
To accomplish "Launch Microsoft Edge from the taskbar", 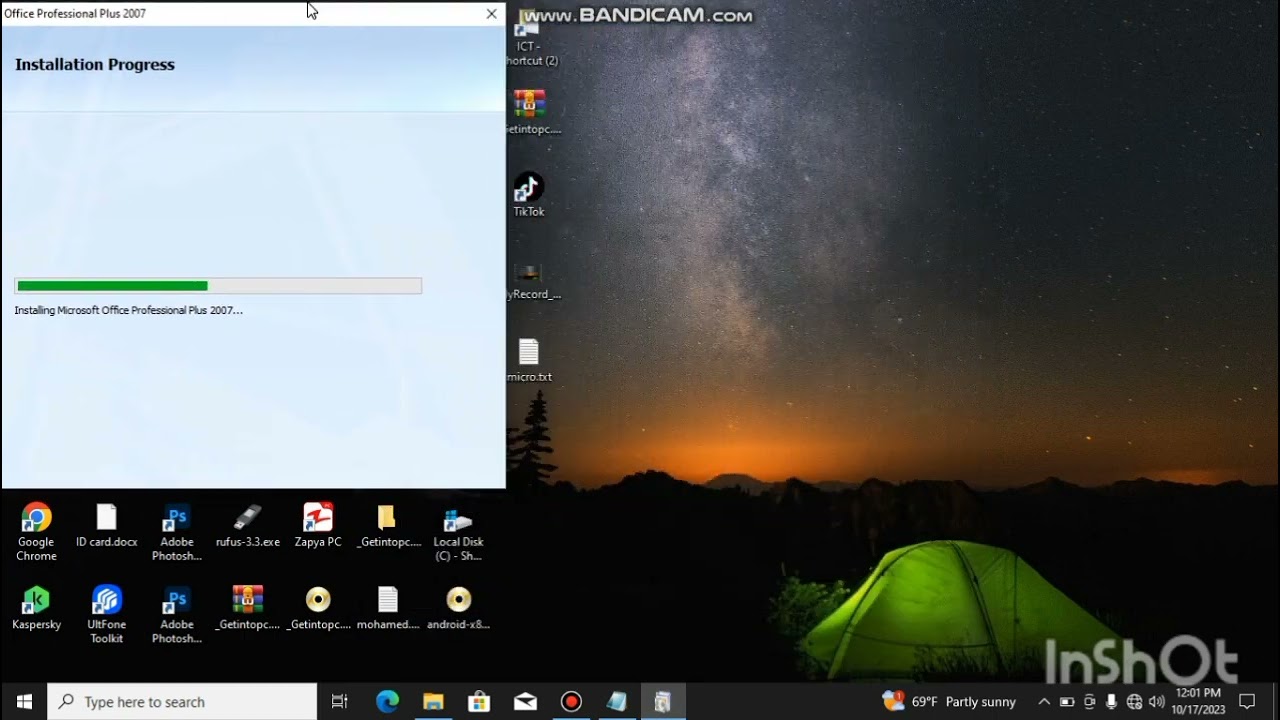I will (387, 702).
